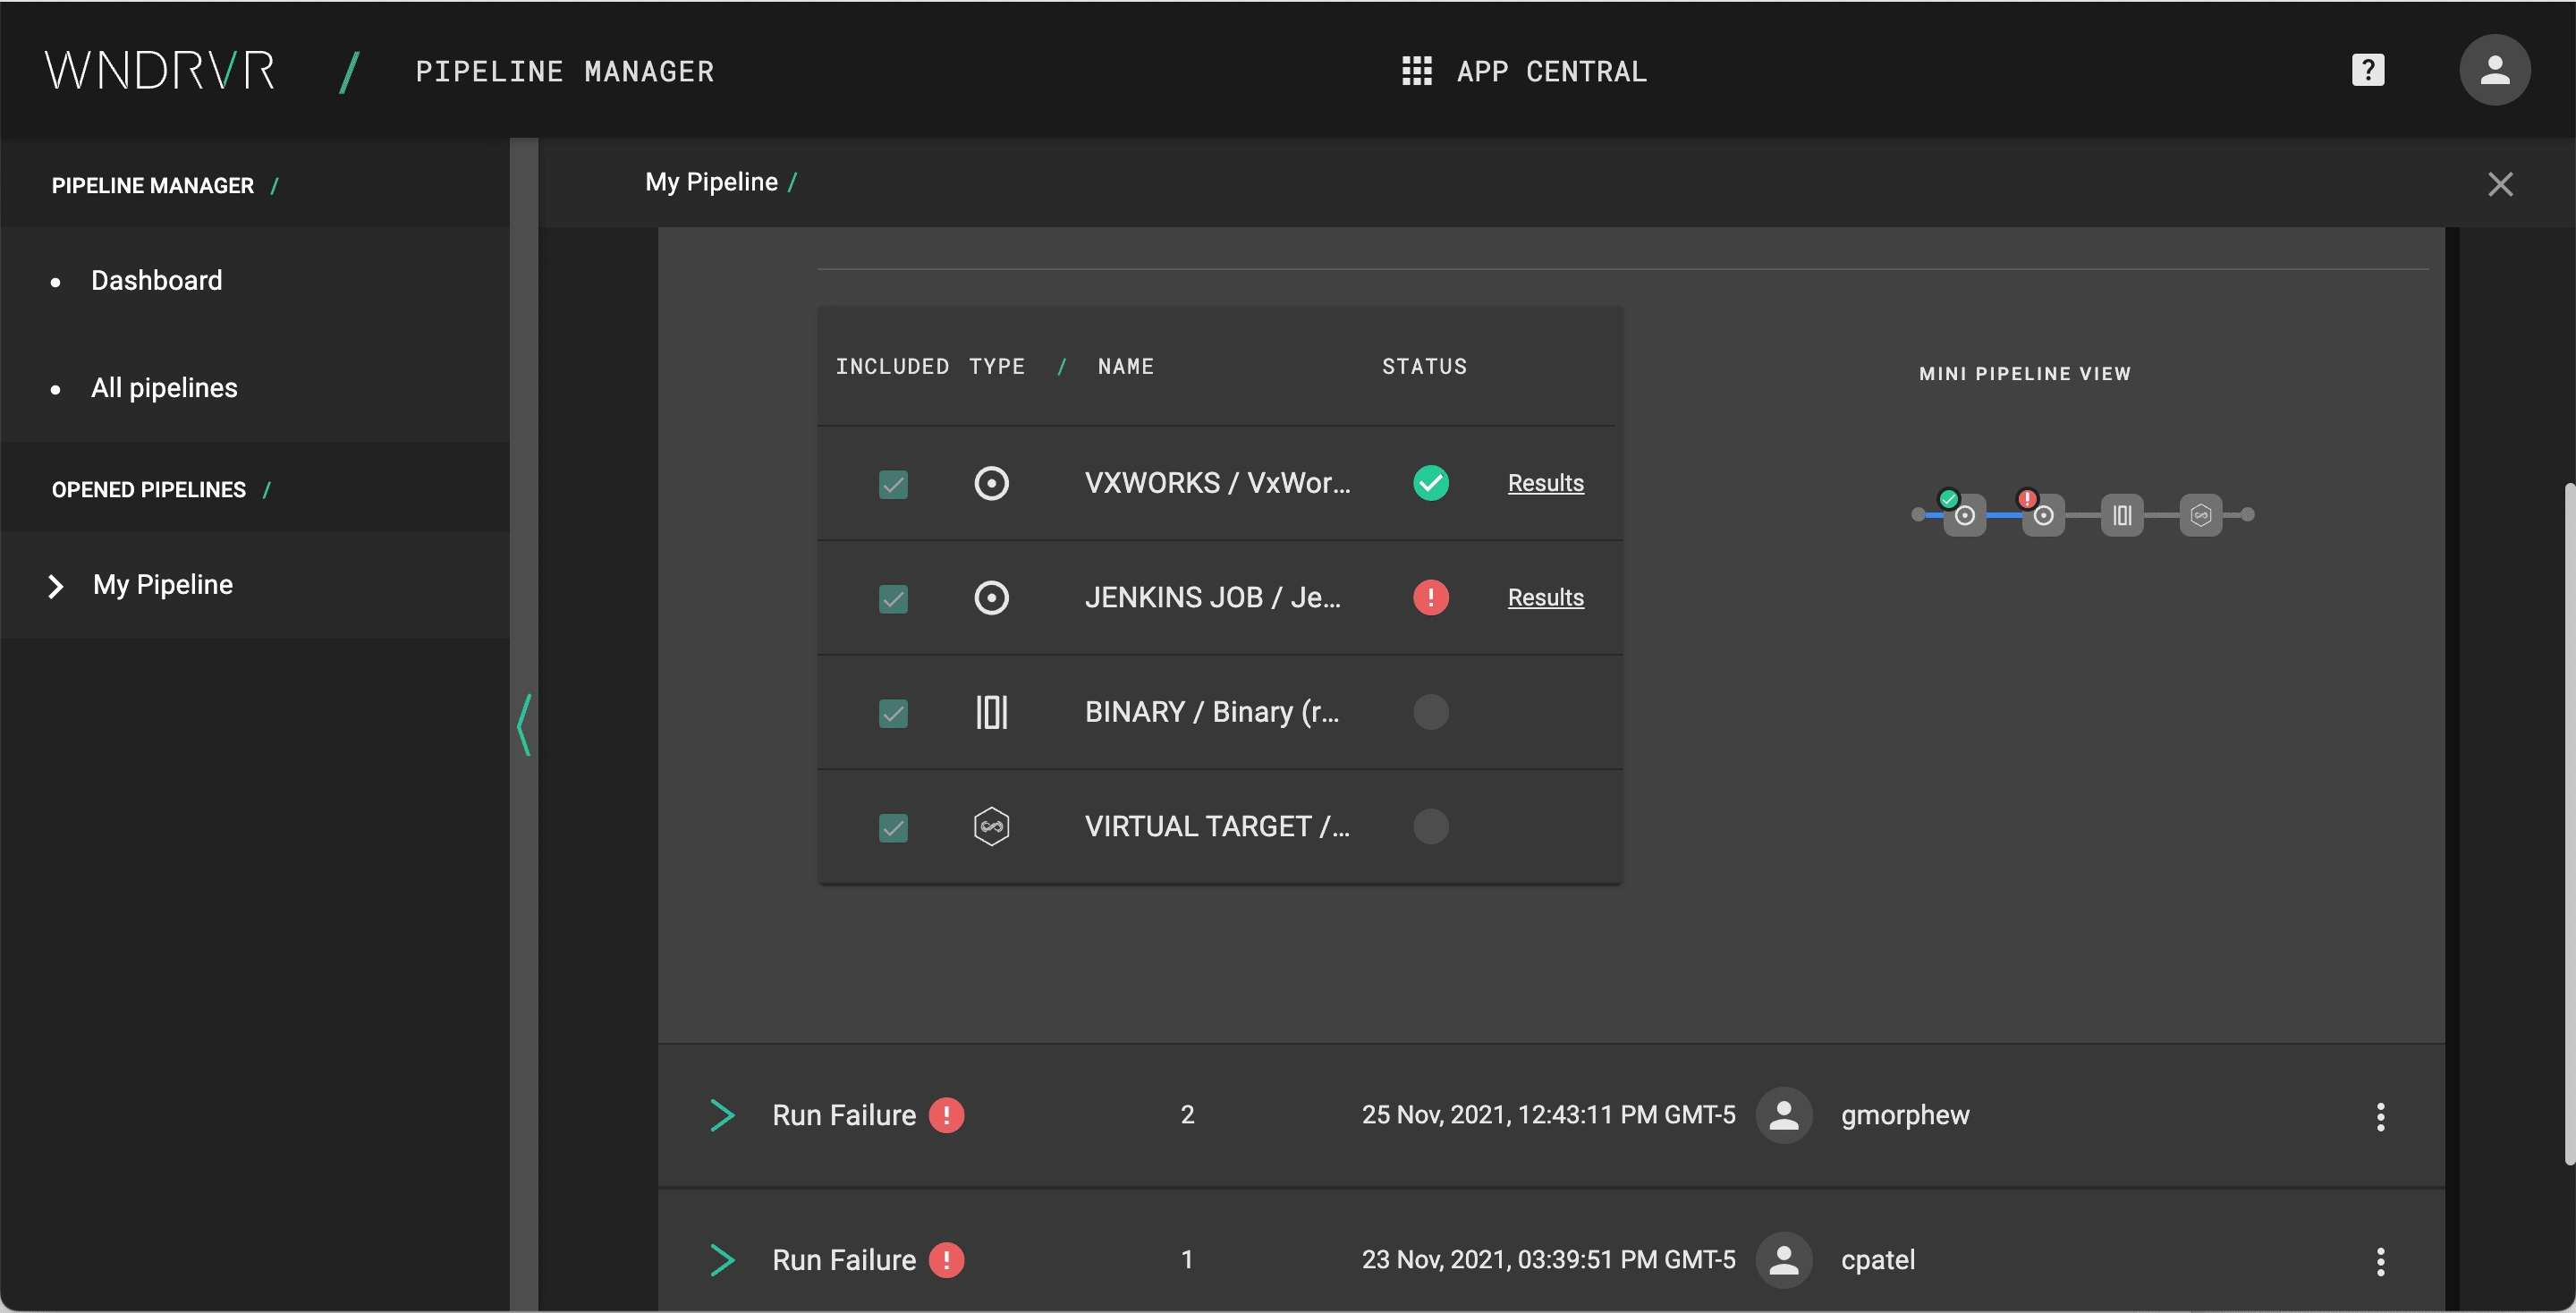Uncheck the included box for VxWorks
This screenshot has width=2576, height=1313.
tap(893, 485)
